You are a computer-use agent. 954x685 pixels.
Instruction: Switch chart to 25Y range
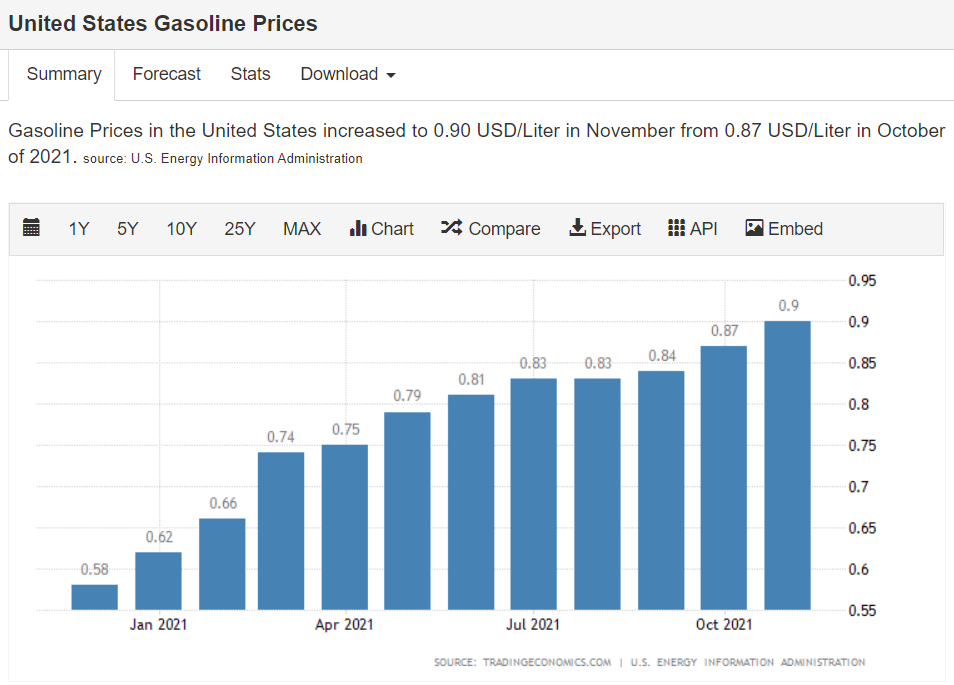click(x=240, y=229)
